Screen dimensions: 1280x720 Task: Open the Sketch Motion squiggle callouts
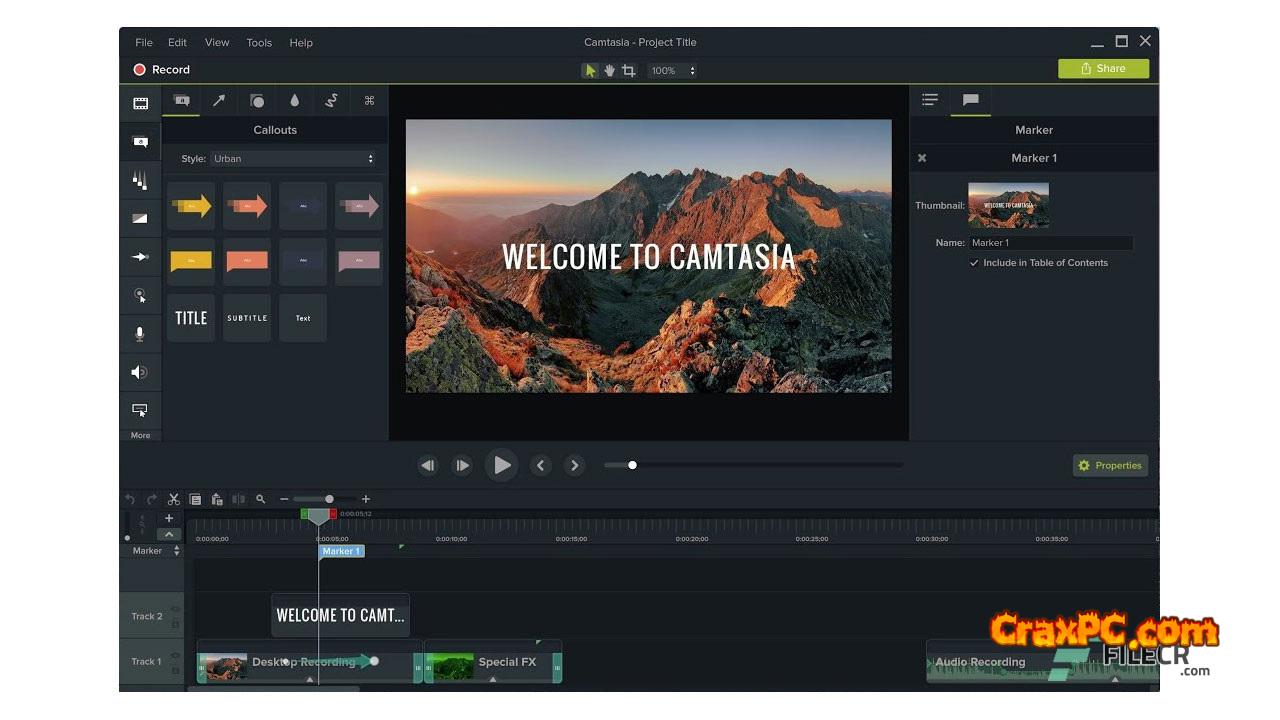331,101
